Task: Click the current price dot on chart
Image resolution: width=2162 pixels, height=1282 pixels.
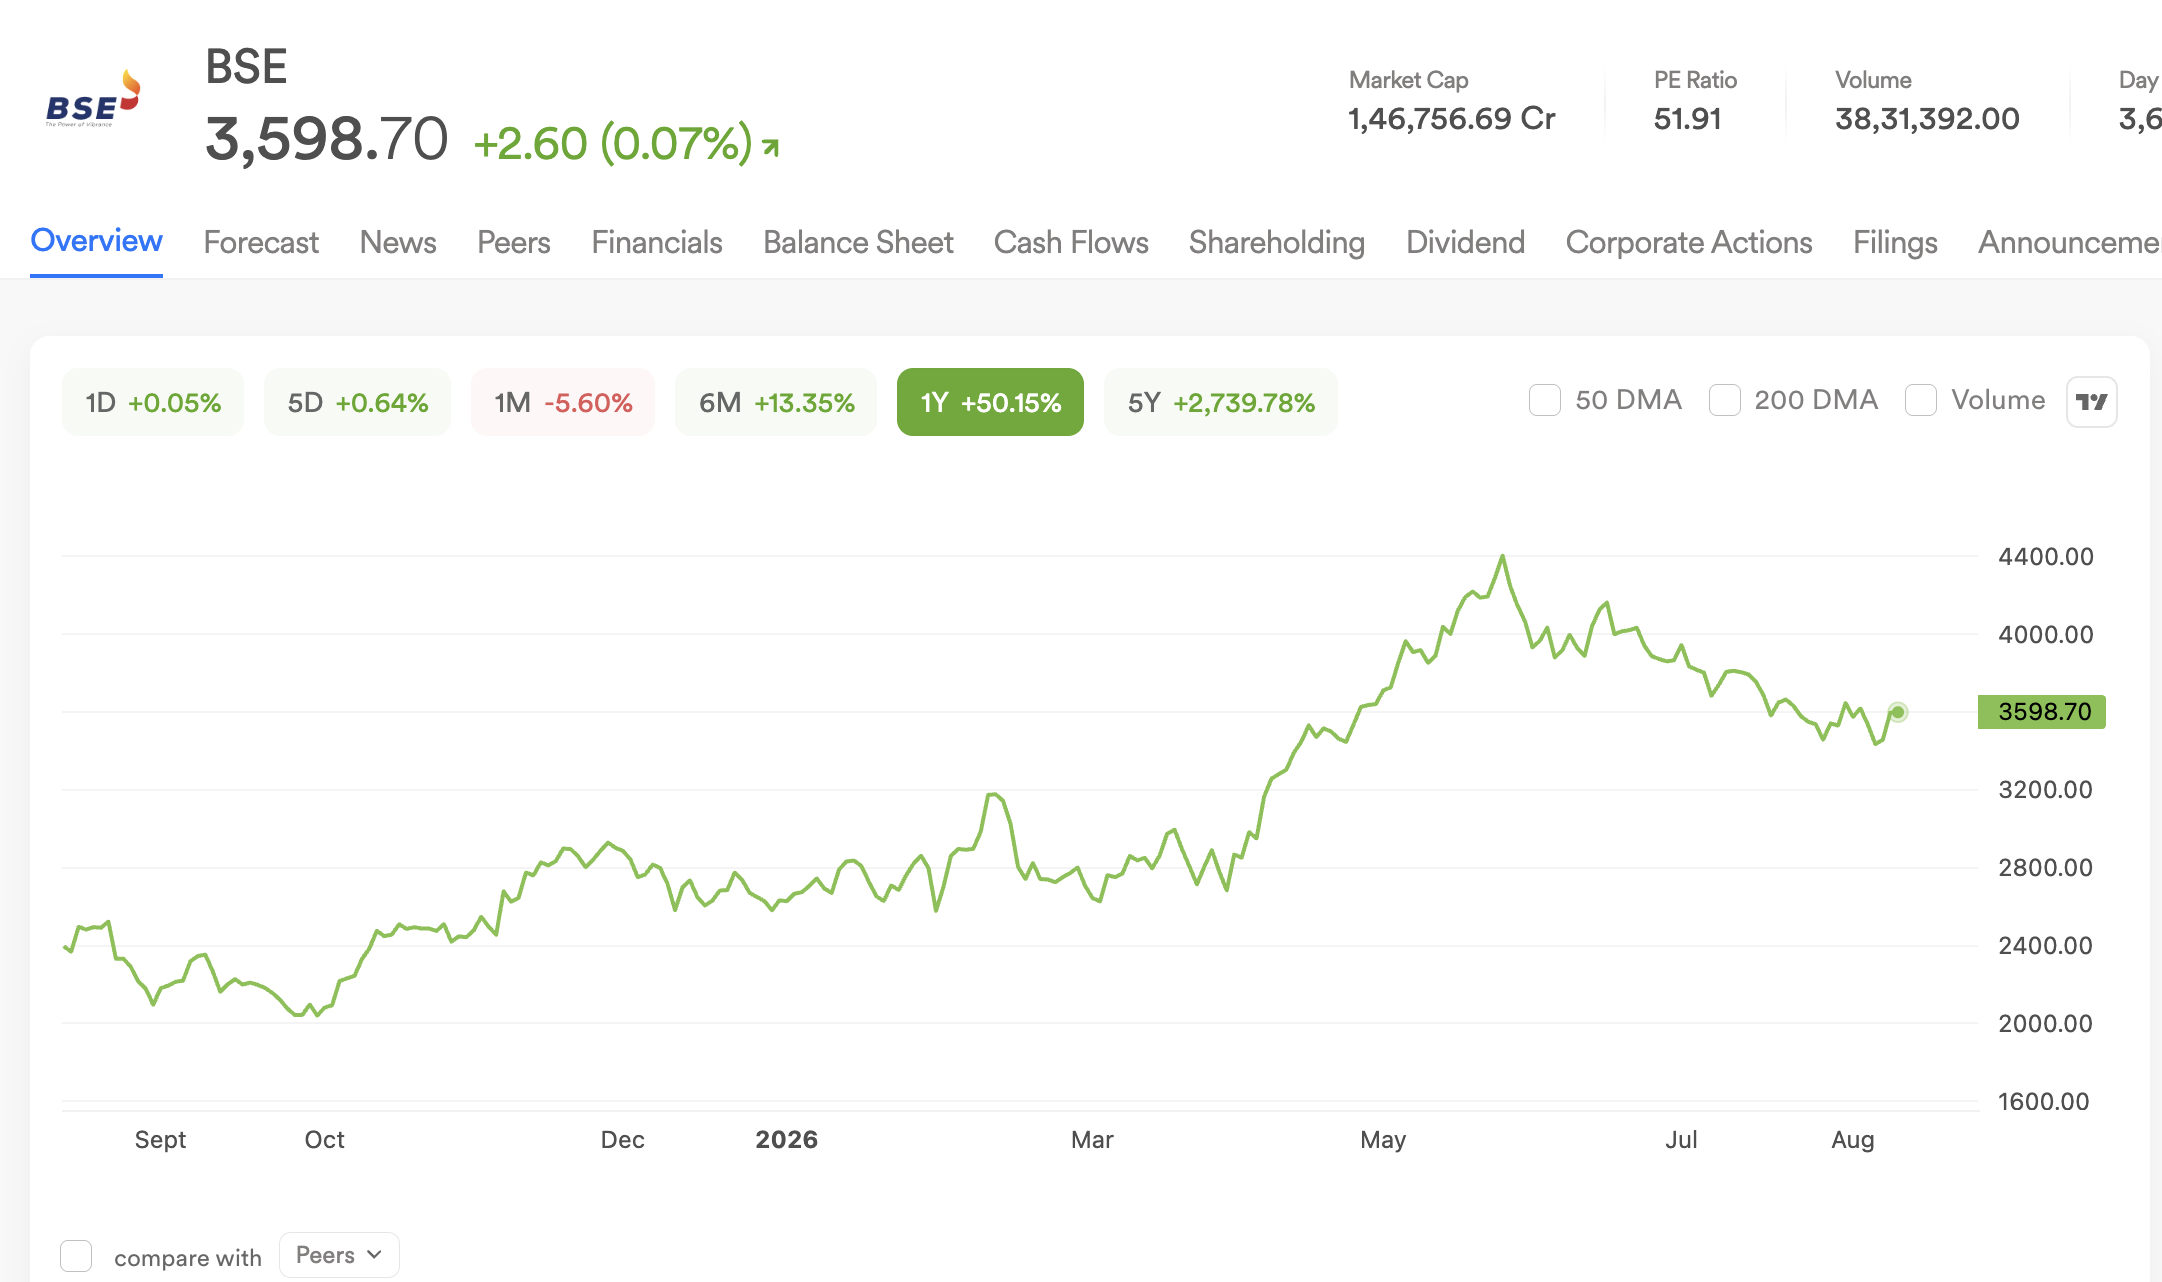Action: click(1897, 712)
